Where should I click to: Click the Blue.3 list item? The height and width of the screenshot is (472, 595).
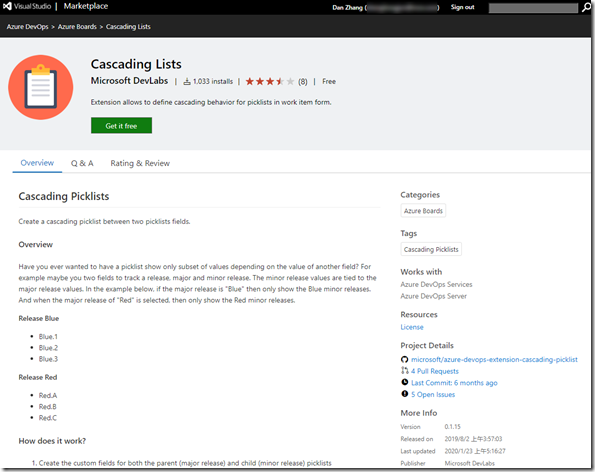[48, 359]
